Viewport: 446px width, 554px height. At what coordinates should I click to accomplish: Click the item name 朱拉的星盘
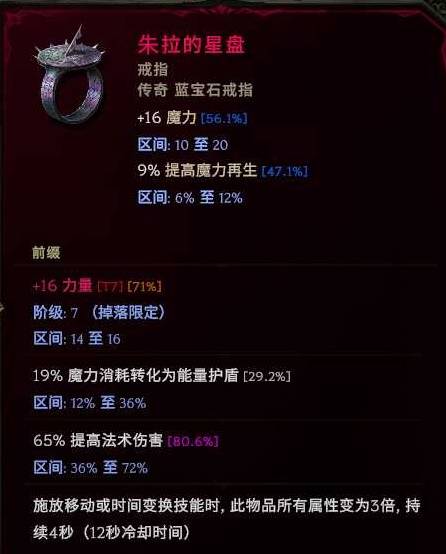191,45
